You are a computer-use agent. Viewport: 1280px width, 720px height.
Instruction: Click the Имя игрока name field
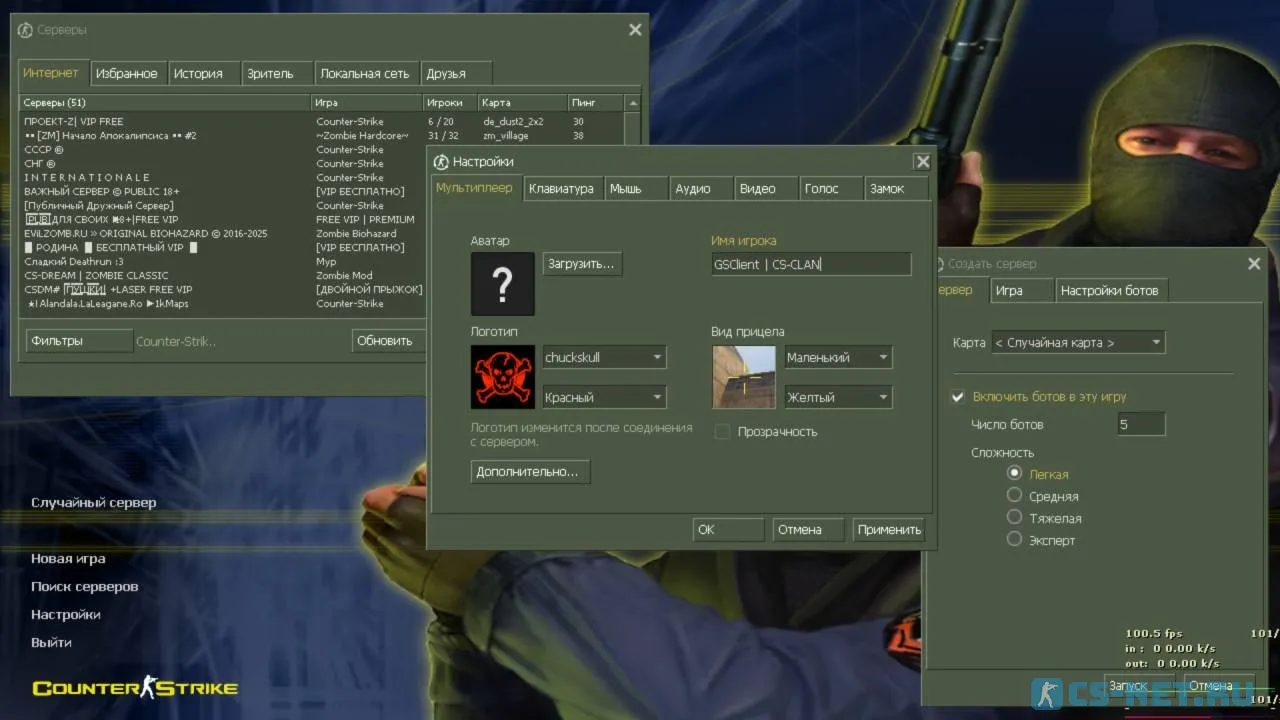click(811, 264)
